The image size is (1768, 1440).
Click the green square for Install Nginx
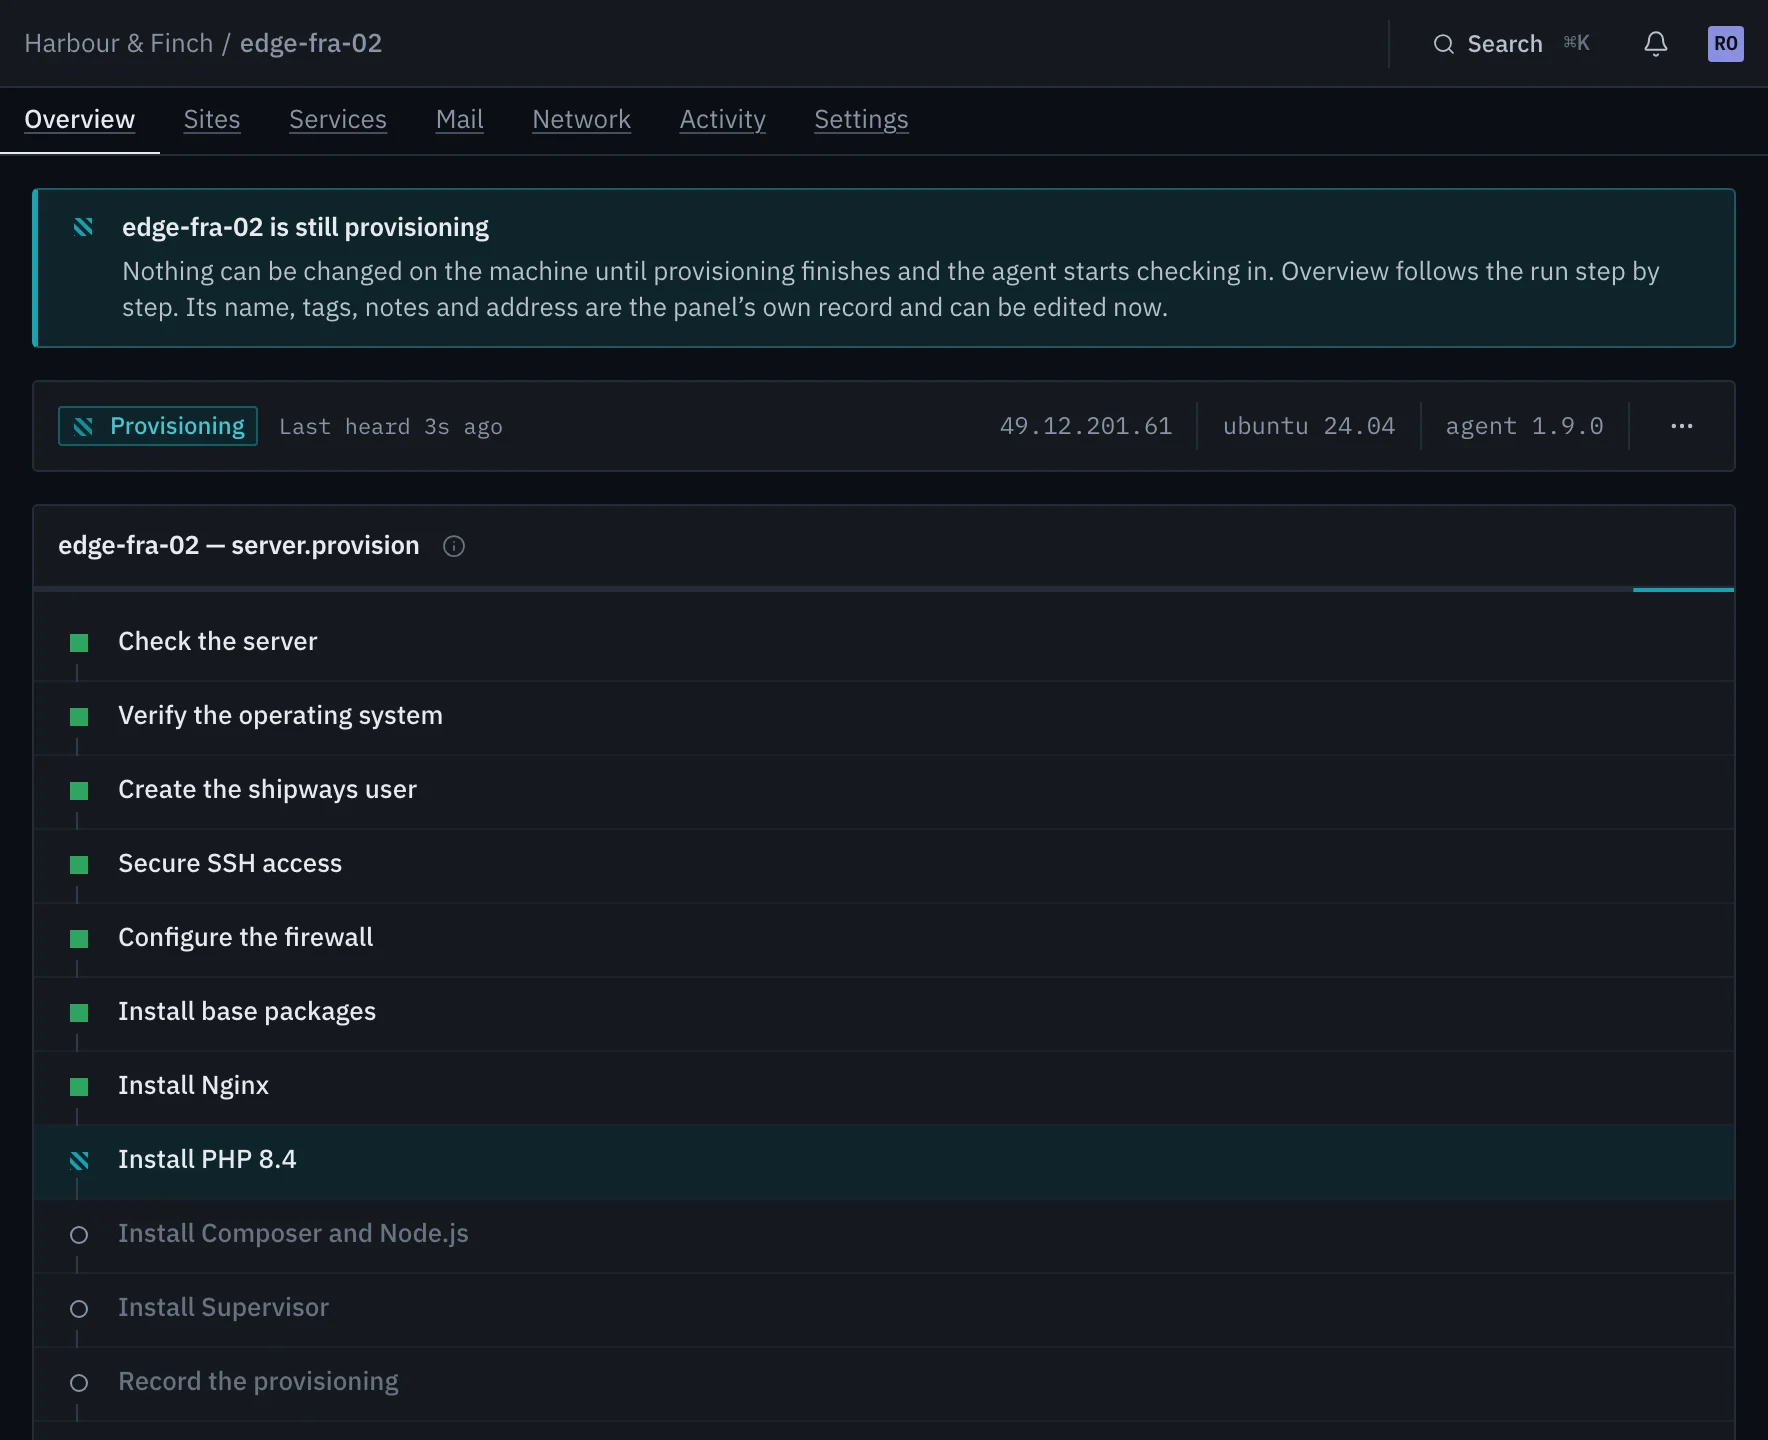[x=79, y=1087]
